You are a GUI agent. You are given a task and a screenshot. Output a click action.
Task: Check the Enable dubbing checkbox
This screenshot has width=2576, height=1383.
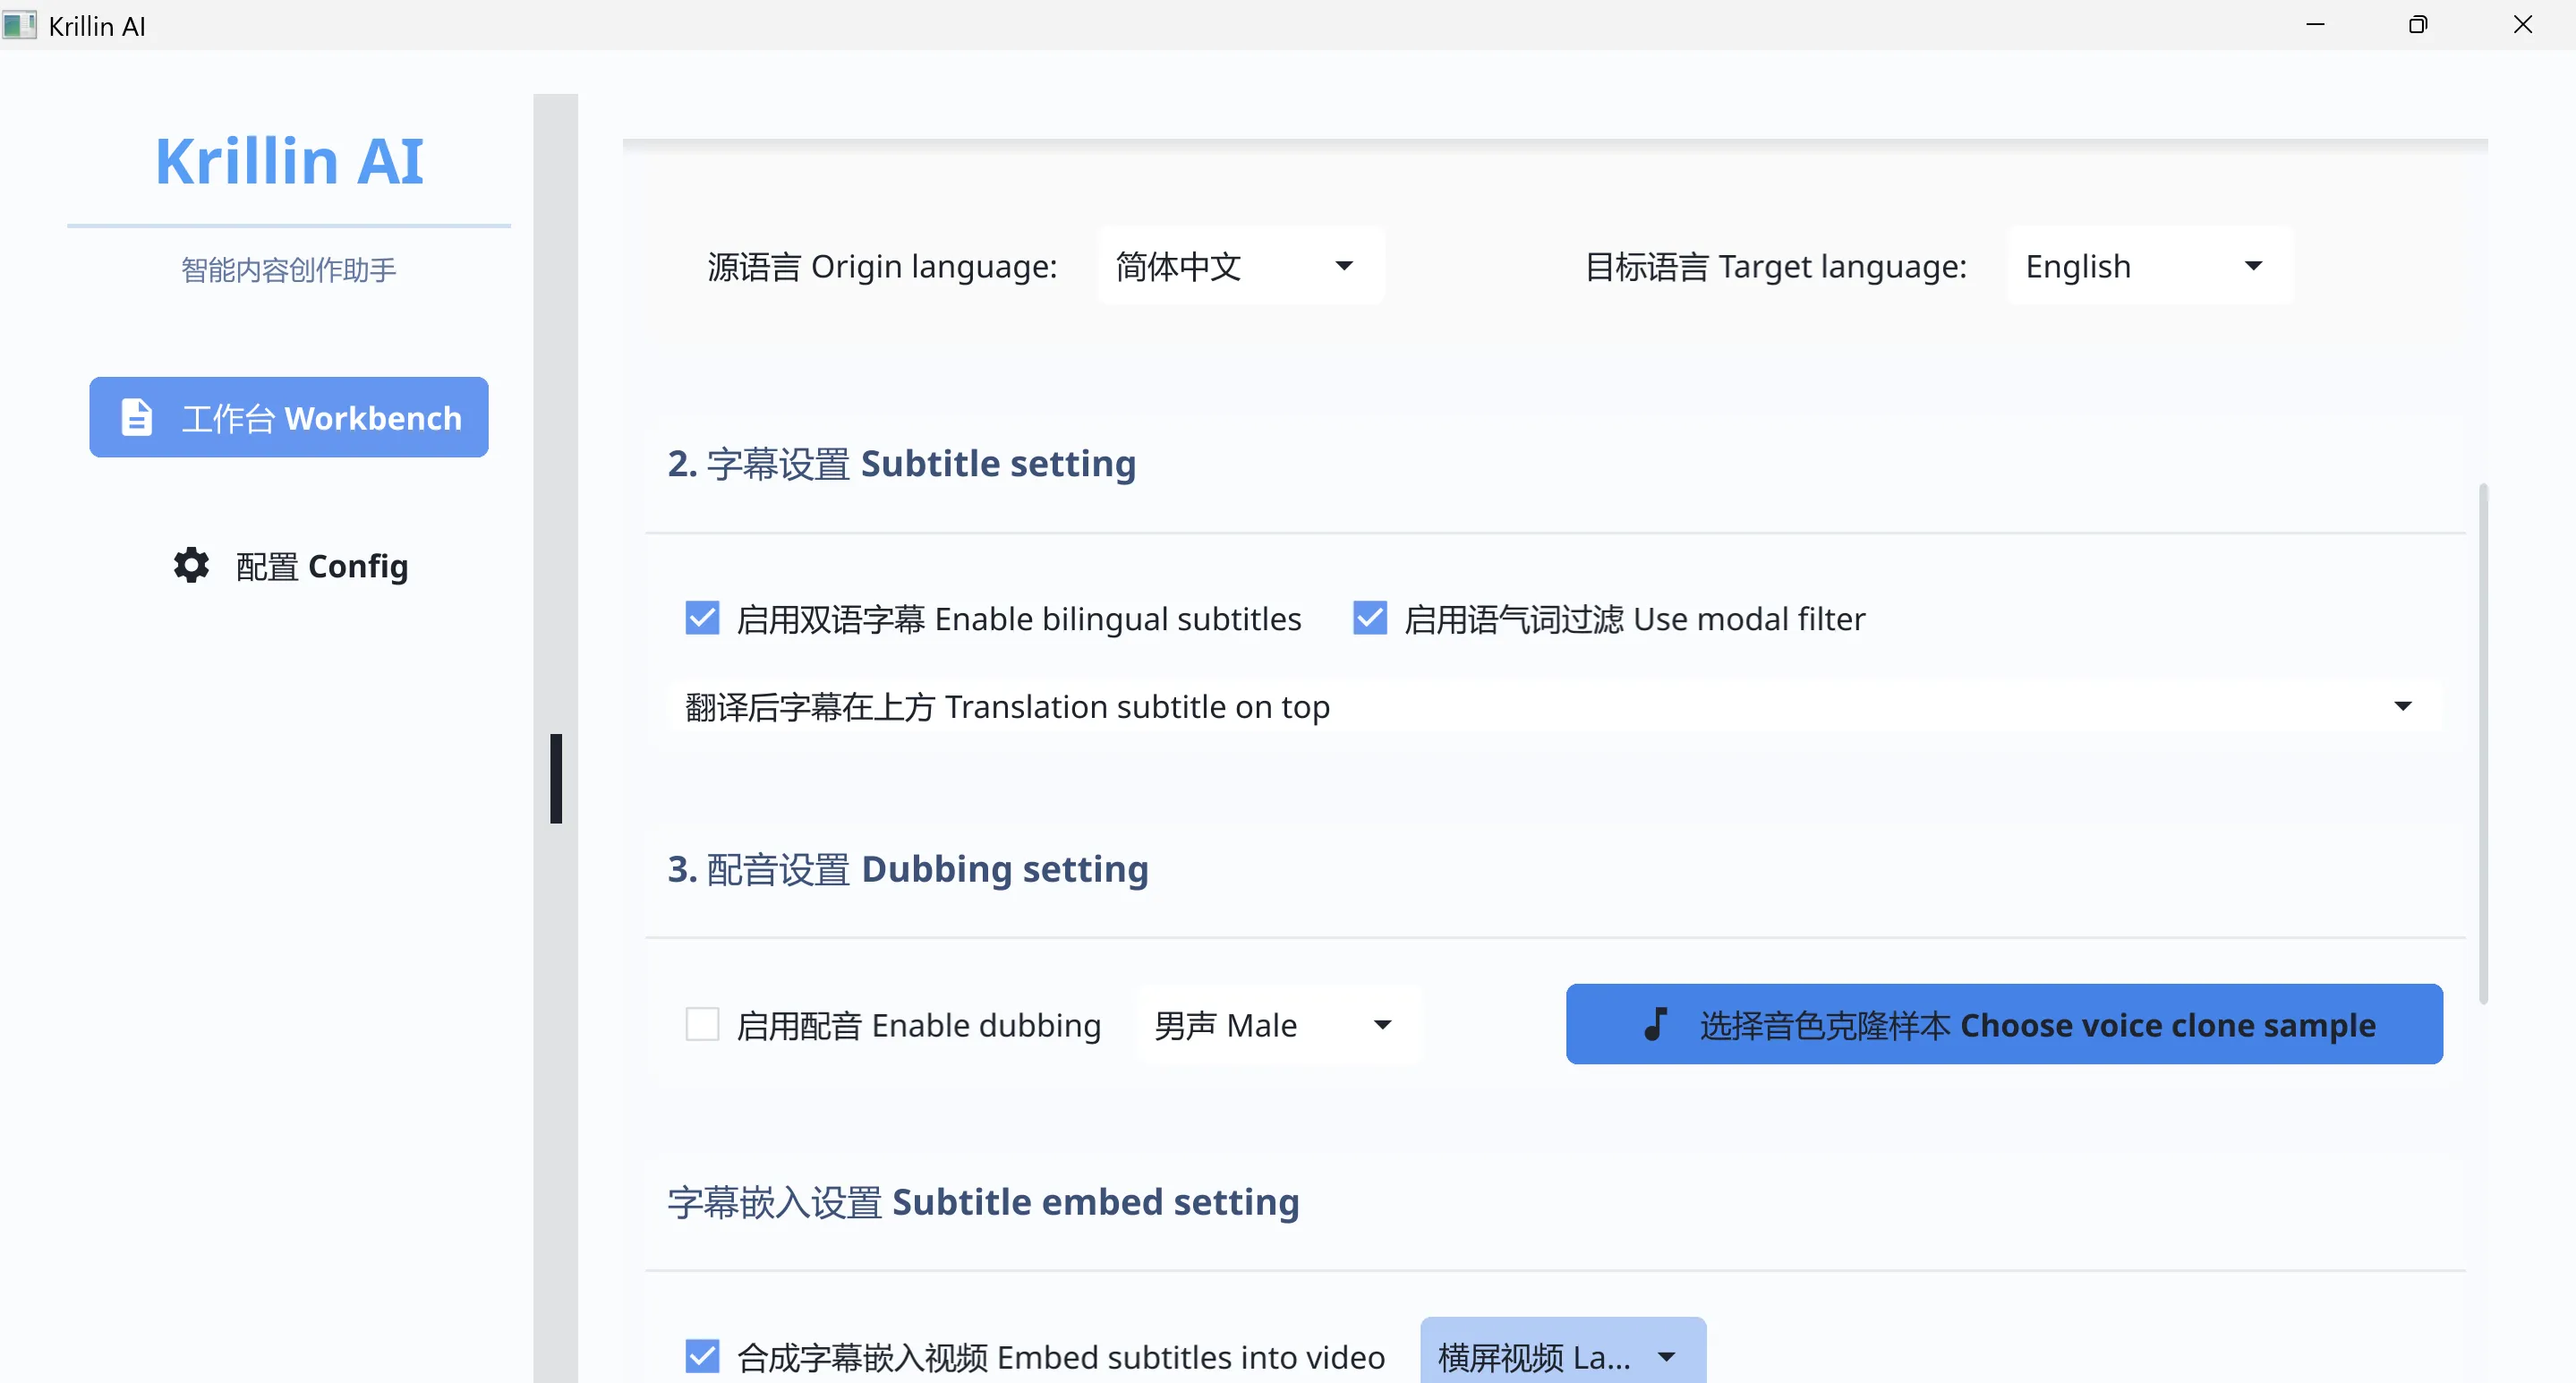pos(702,1024)
